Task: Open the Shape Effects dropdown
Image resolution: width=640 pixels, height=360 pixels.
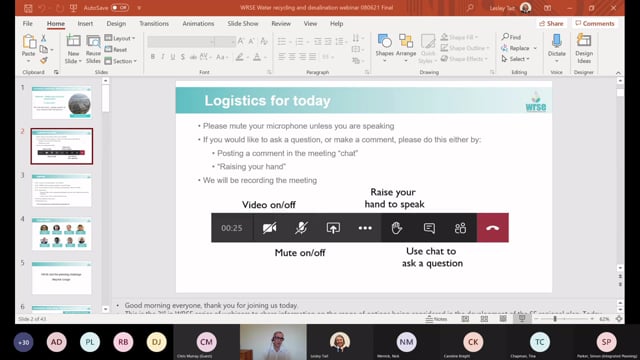Action: (464, 59)
